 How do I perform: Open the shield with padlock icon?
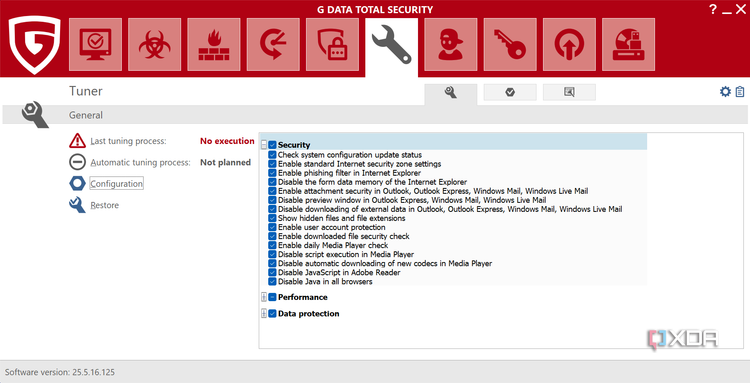tap(332, 44)
